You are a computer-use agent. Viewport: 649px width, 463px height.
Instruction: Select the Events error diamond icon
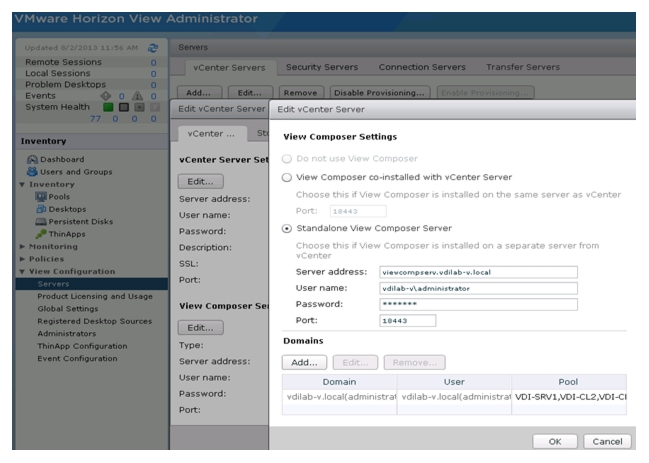pos(106,96)
